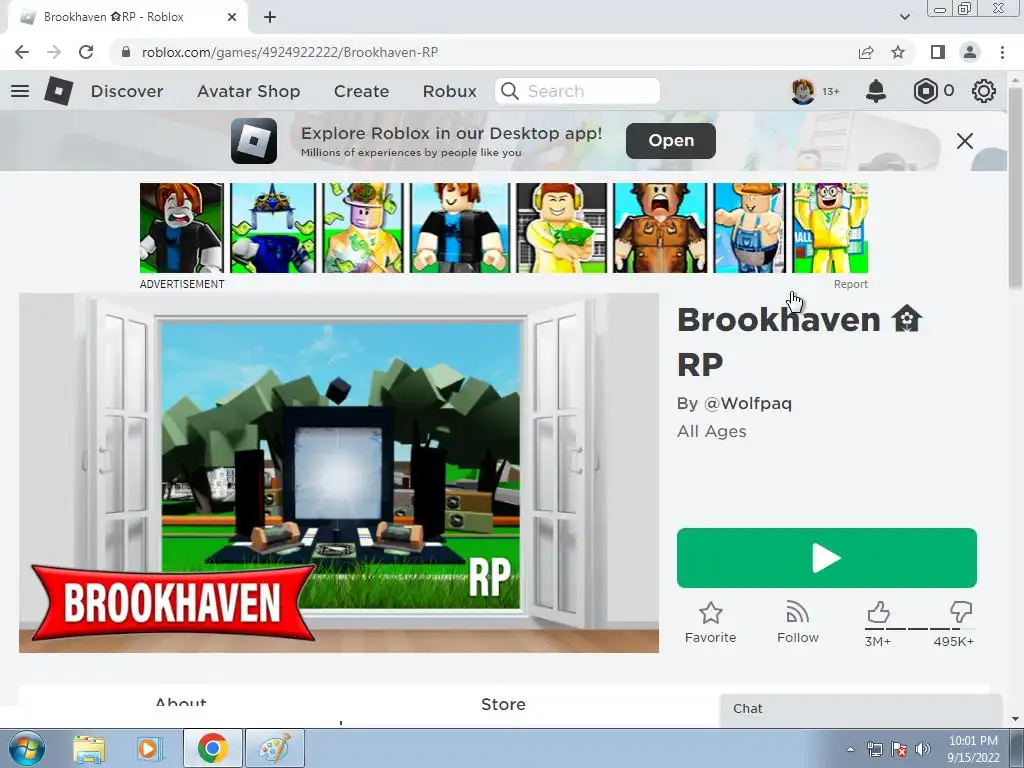Click the like-to-dislike vote ratio bar
The height and width of the screenshot is (768, 1024).
click(919, 628)
